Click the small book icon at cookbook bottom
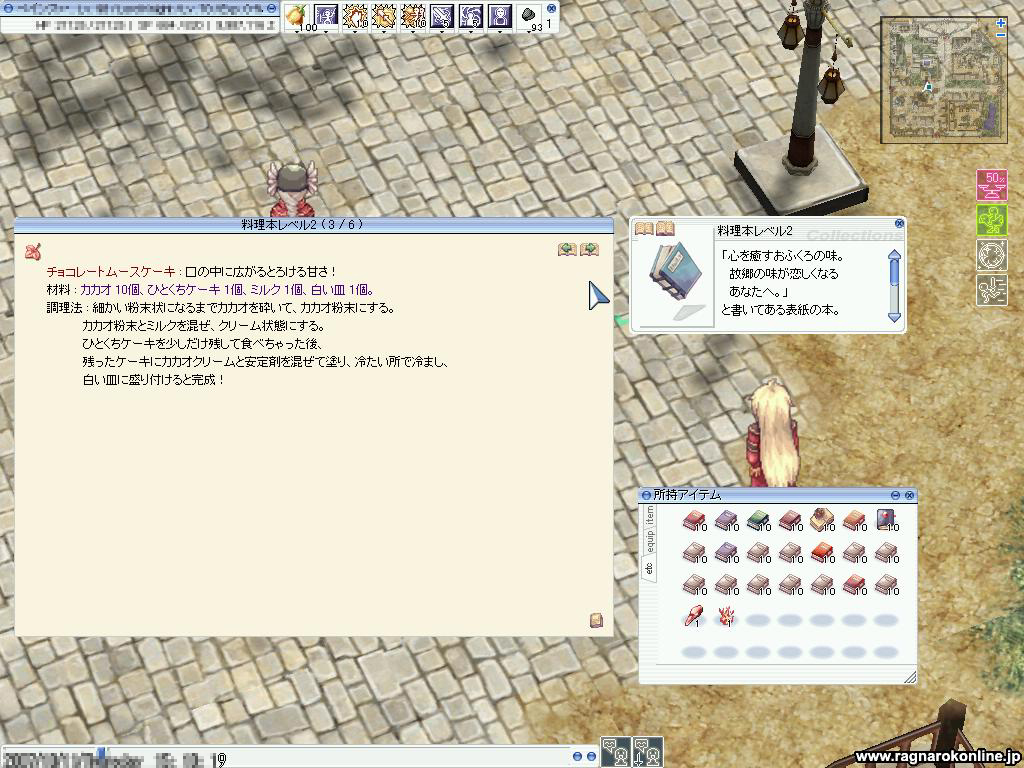 (596, 620)
